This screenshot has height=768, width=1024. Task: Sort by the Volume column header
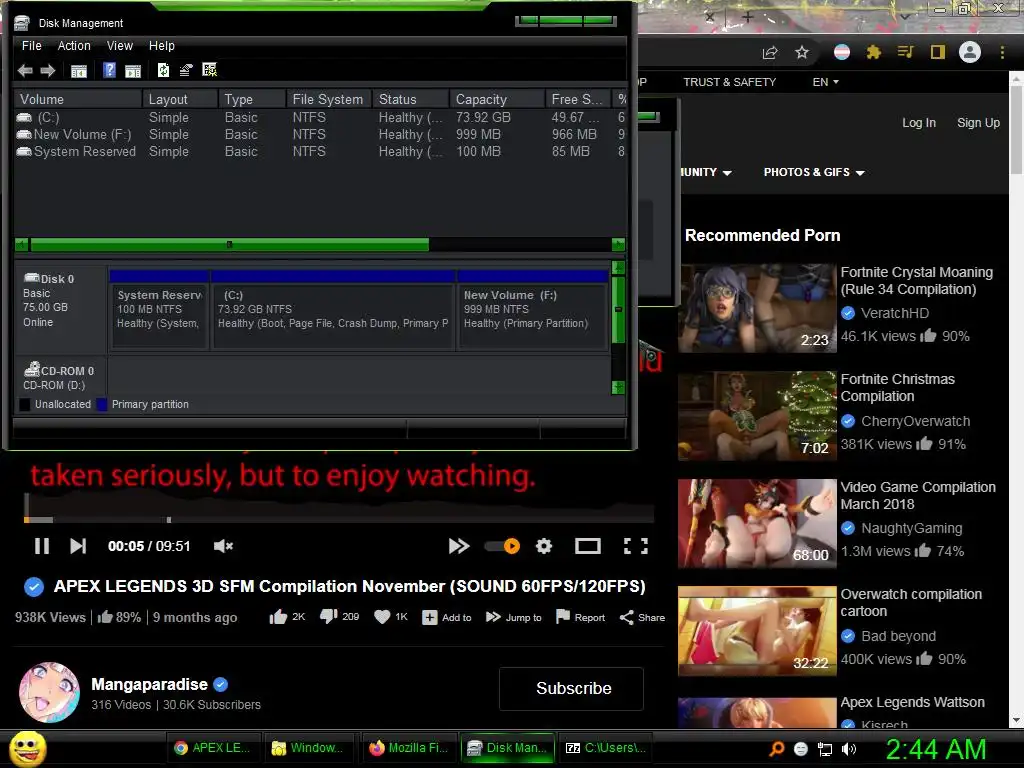click(78, 99)
